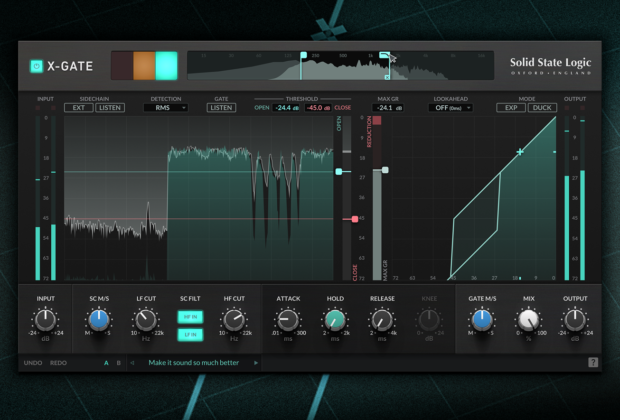Open the help question mark button
The image size is (620, 420).
point(593,362)
